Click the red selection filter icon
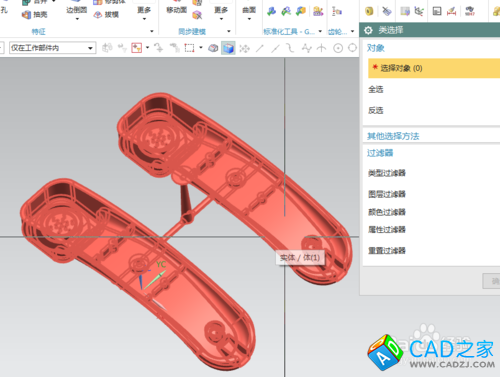Image resolution: width=500 pixels, height=377 pixels. click(x=137, y=48)
